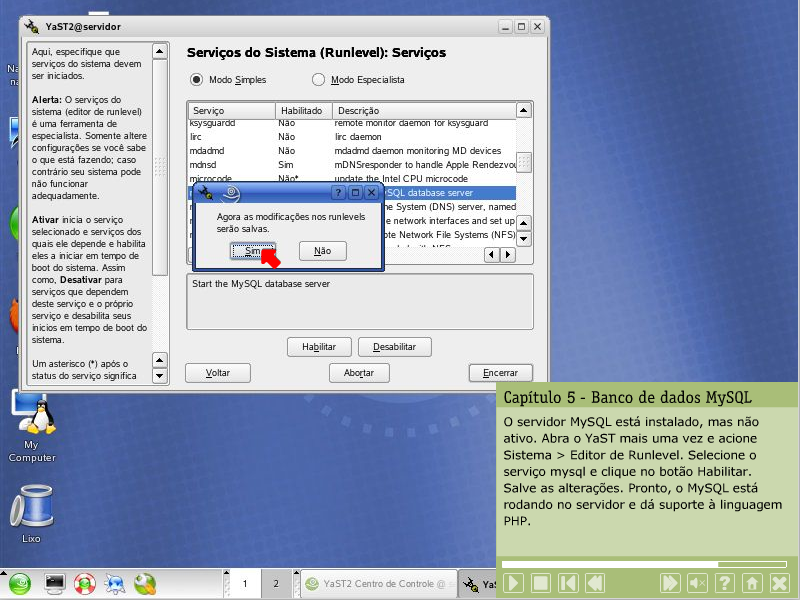Open the Lixo trash icon on desktop
This screenshot has width=800, height=600.
31,510
